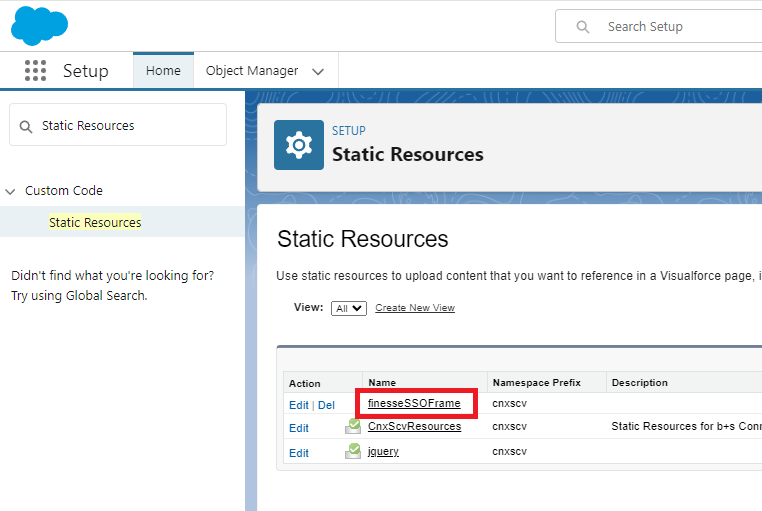Select Static Resources in the sidebar tree
Viewport: 762px width, 511px height.
95,222
